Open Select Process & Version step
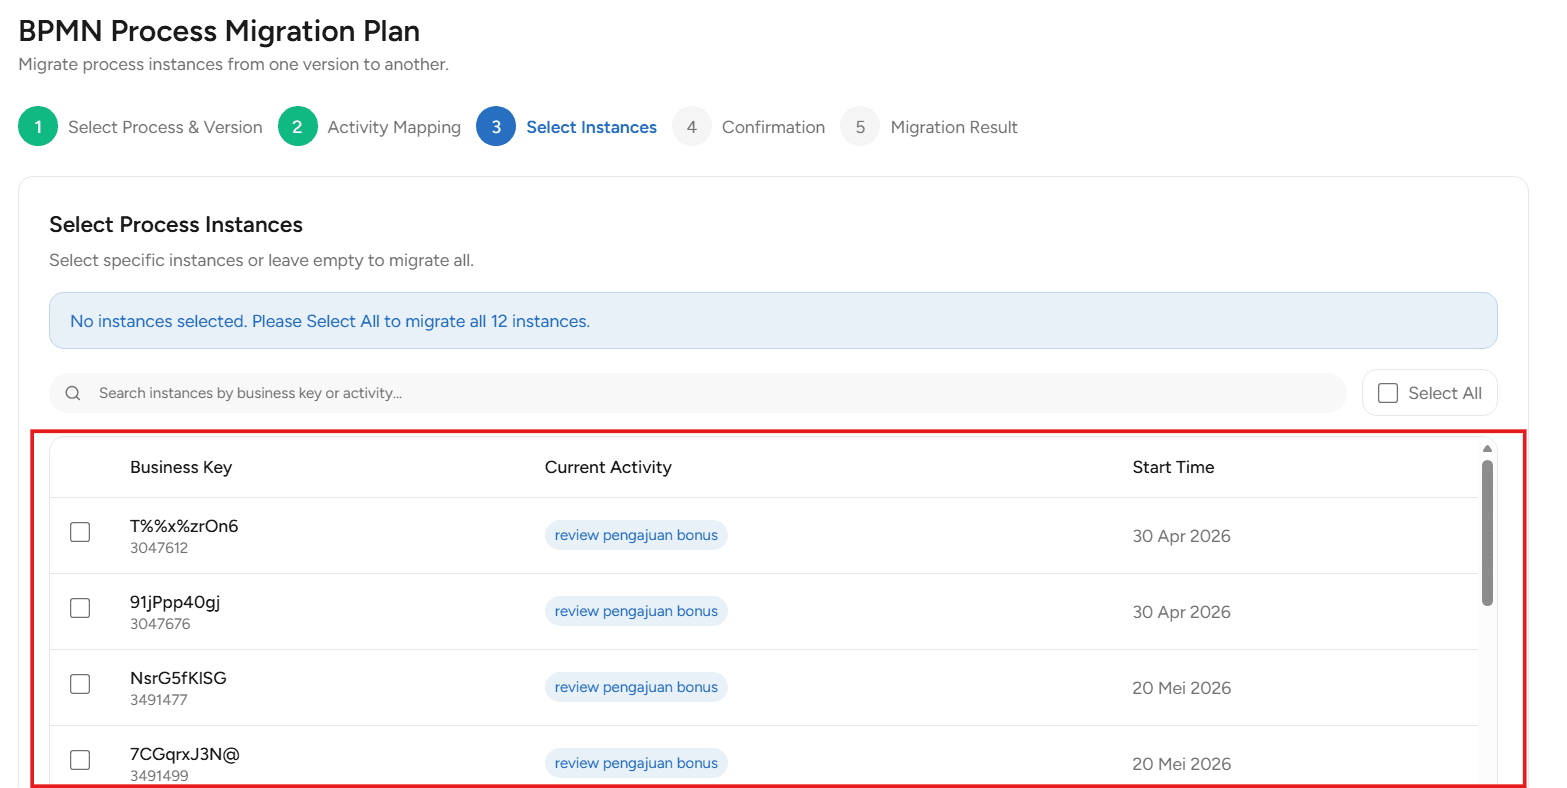 165,127
